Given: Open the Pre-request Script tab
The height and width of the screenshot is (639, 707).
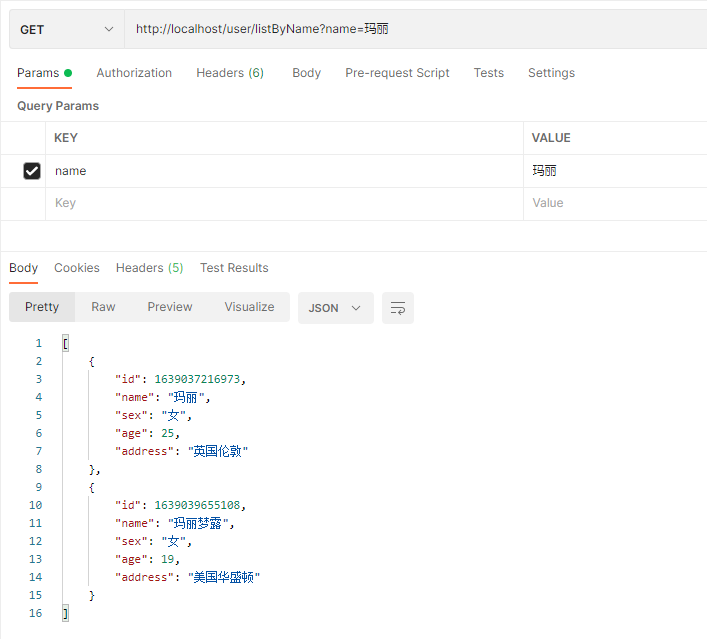Looking at the screenshot, I should point(397,73).
